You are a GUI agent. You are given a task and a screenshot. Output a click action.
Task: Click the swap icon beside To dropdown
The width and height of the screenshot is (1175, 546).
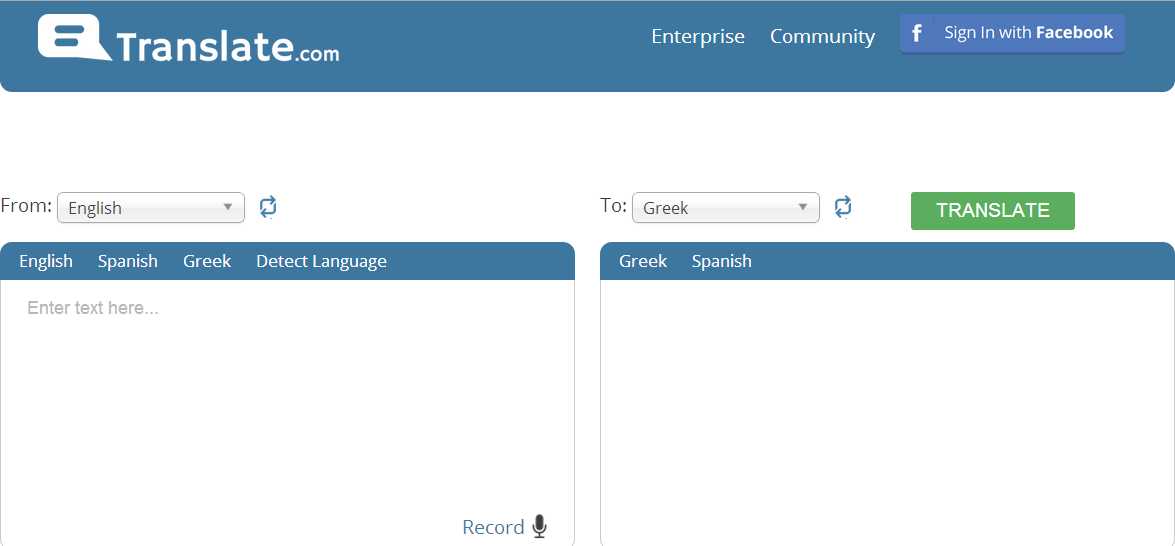click(843, 207)
